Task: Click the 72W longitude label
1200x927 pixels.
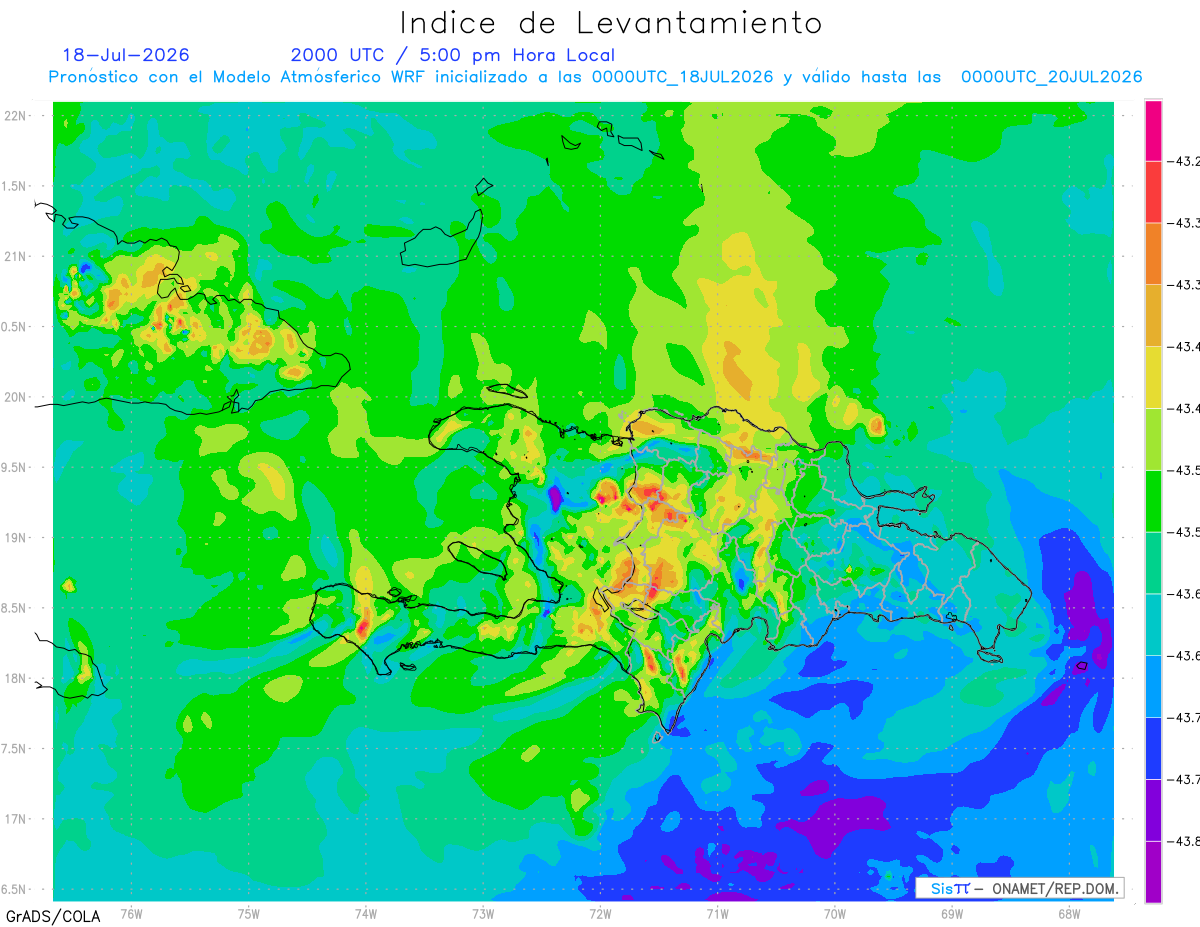Action: click(x=600, y=914)
